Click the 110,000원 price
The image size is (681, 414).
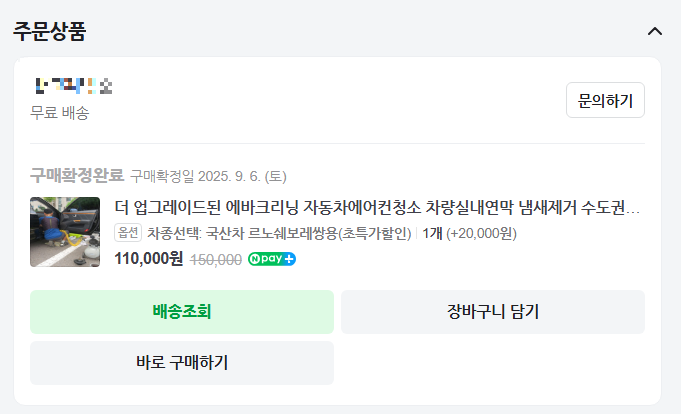(149, 258)
